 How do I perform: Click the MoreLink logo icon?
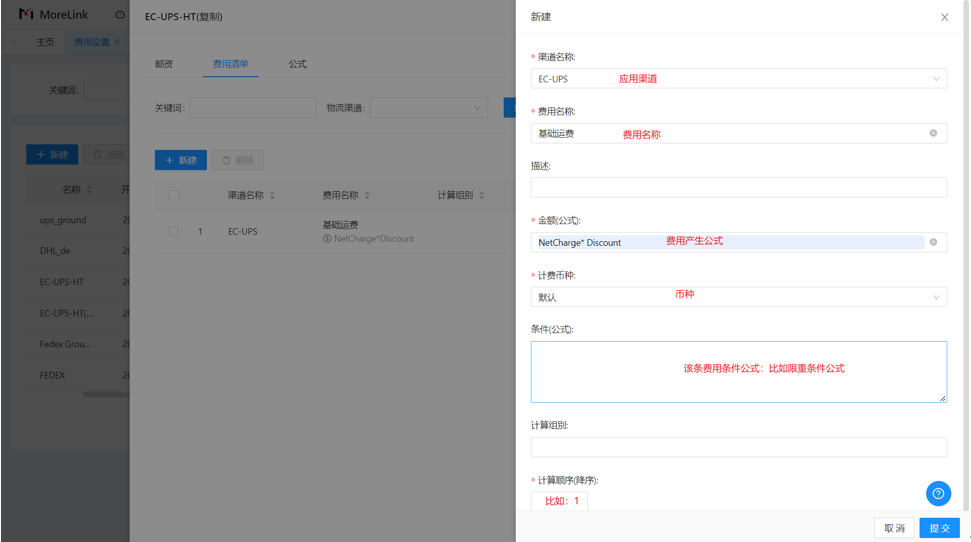[26, 15]
